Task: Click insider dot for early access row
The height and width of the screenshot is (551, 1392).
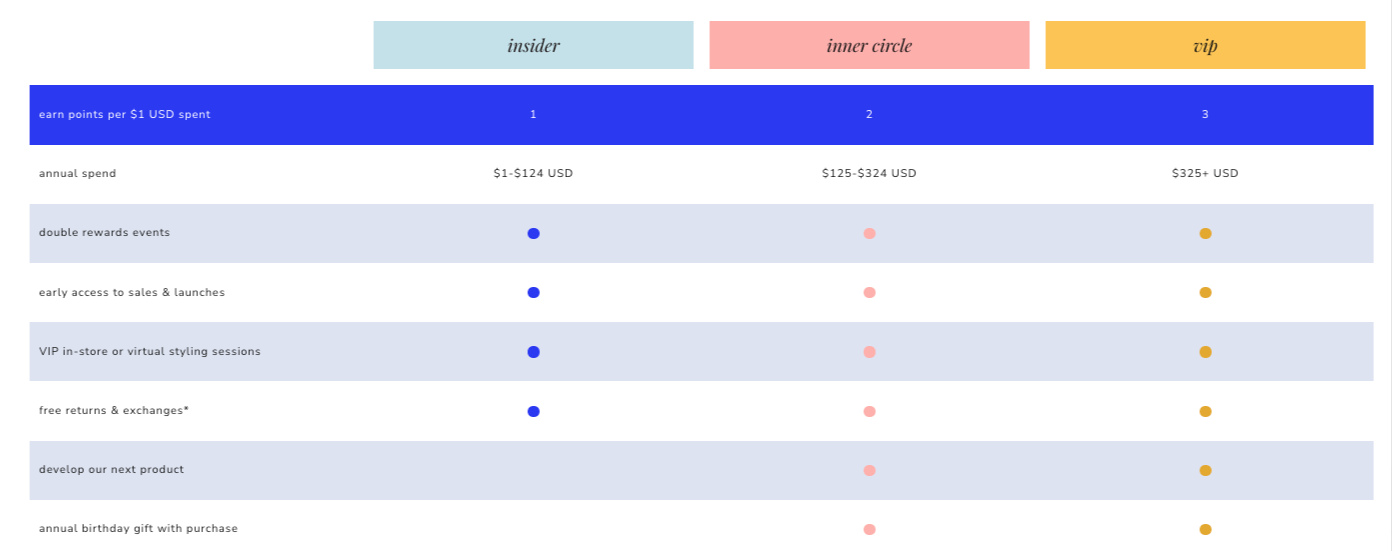Action: (x=533, y=292)
